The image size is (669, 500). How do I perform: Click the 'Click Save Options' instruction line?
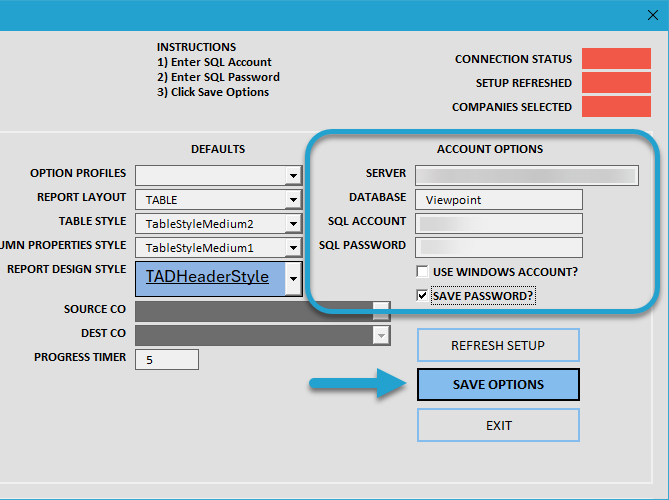tap(213, 92)
